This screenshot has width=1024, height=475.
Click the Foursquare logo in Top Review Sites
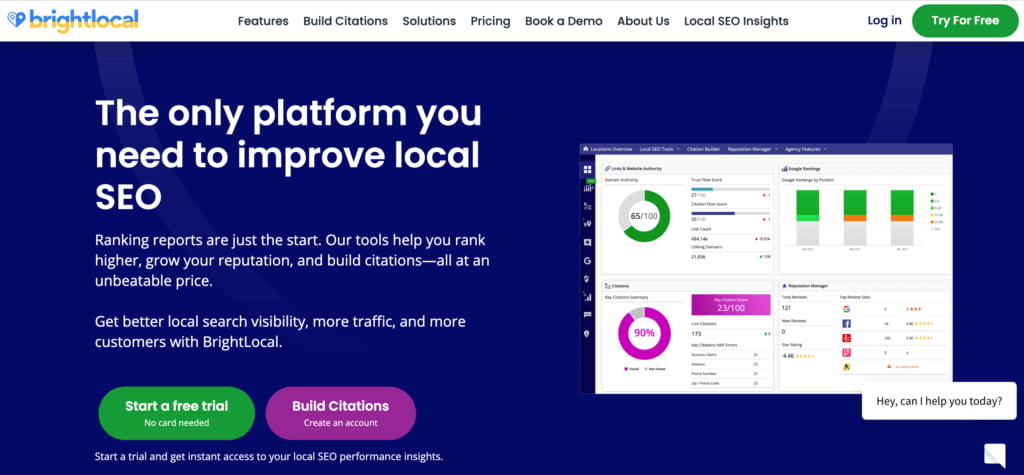[x=846, y=352]
